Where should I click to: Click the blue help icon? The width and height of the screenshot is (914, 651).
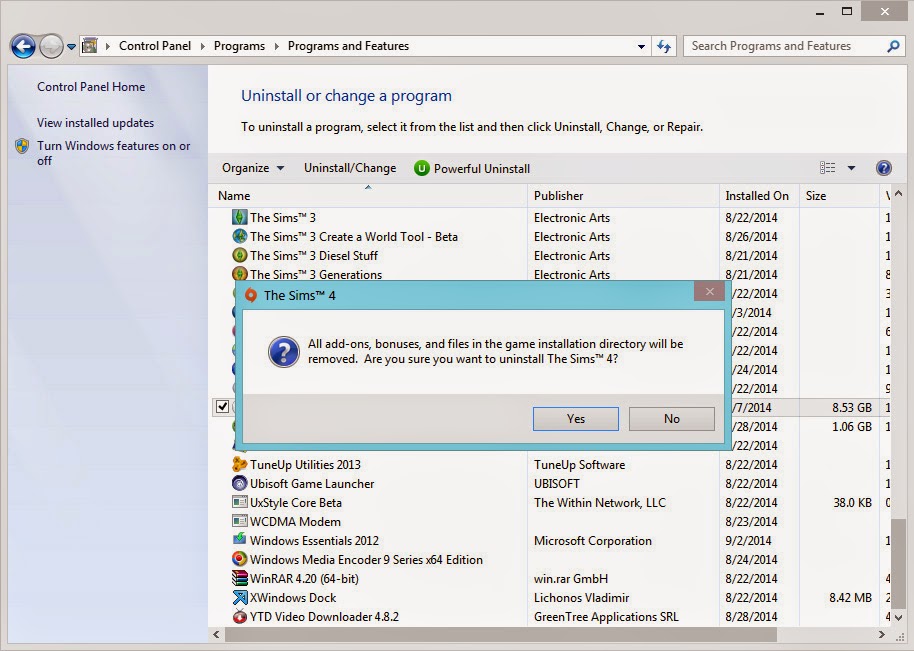coord(884,168)
